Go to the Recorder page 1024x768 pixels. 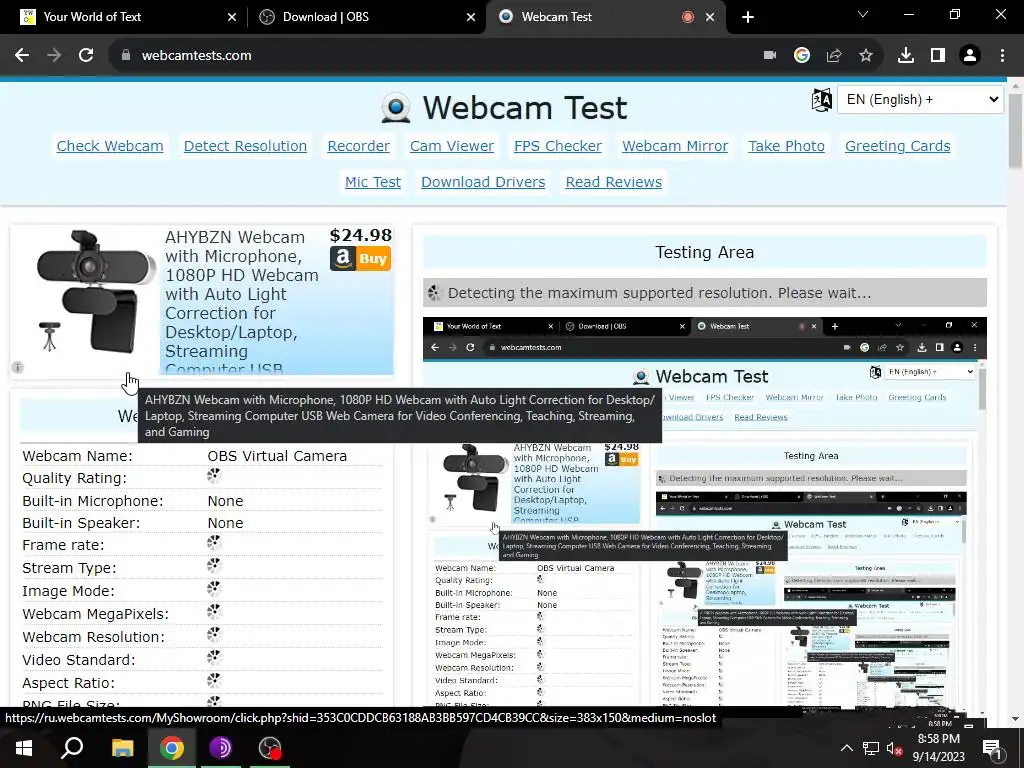[x=359, y=146]
